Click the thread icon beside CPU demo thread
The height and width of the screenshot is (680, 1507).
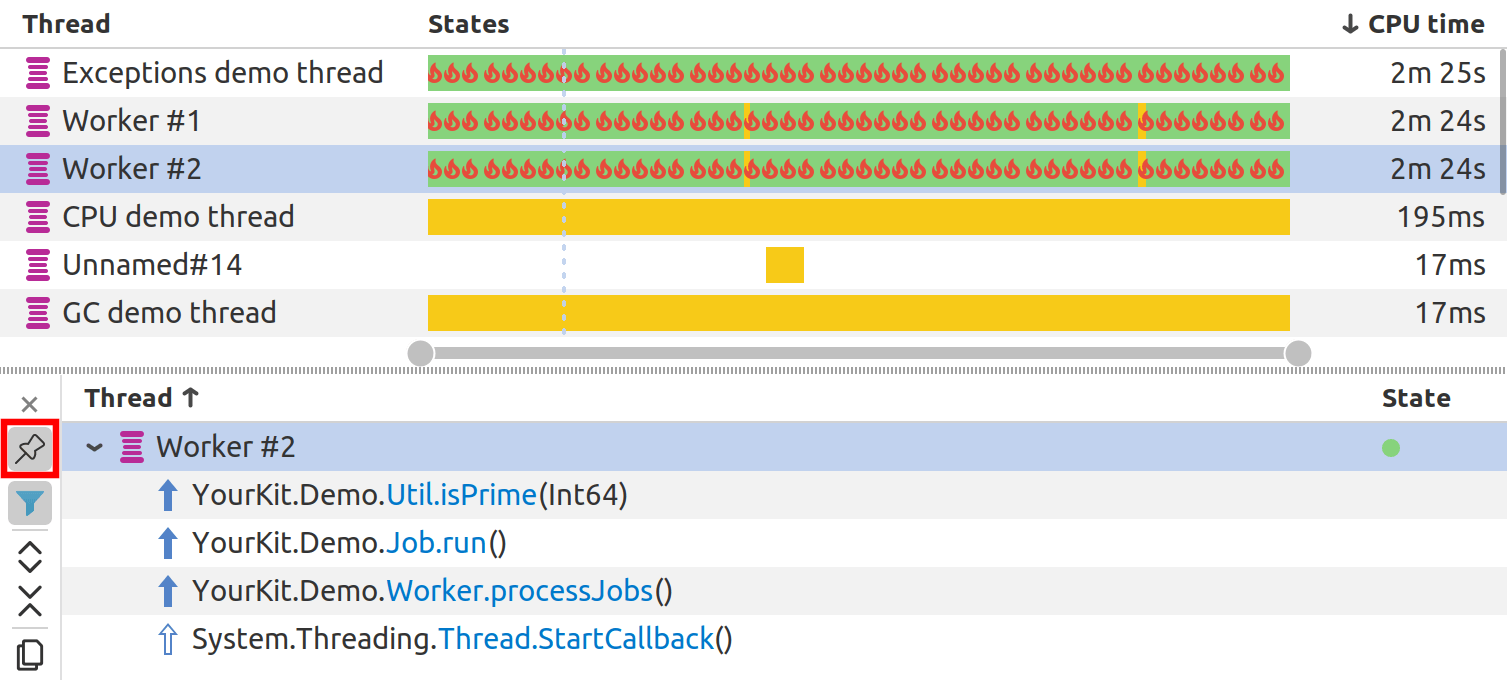pyautogui.click(x=38, y=217)
